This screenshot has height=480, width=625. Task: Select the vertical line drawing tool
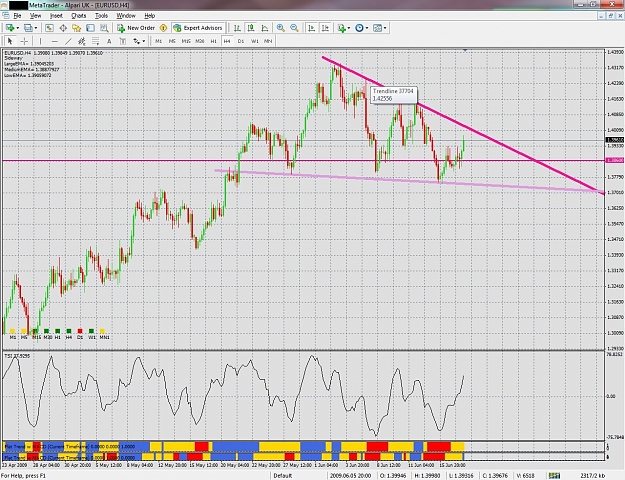pos(40,41)
